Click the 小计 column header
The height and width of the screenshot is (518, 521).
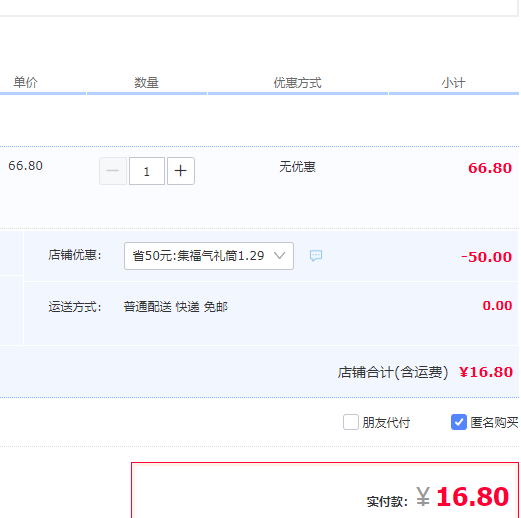[453, 83]
